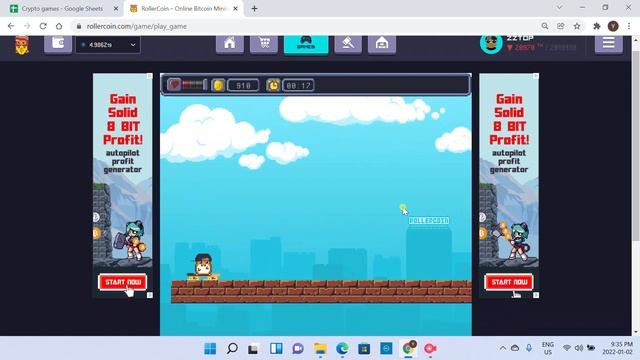Image resolution: width=640 pixels, height=360 pixels.
Task: Open File Explorer from taskbar
Action: (x=320, y=349)
